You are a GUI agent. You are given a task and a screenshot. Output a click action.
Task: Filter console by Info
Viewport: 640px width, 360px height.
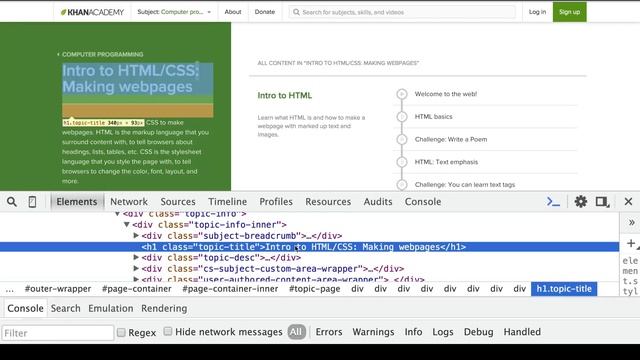tap(413, 332)
